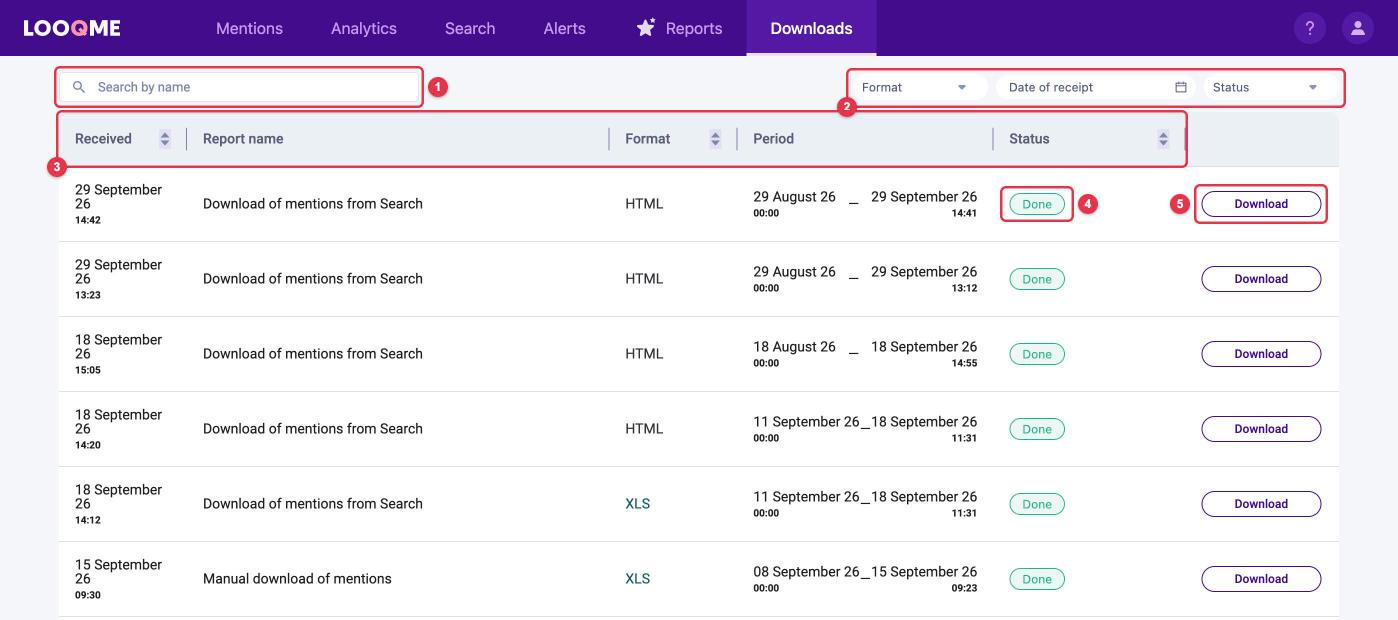This screenshot has width=1398, height=620.
Task: Open the user profile icon
Action: 1358,28
